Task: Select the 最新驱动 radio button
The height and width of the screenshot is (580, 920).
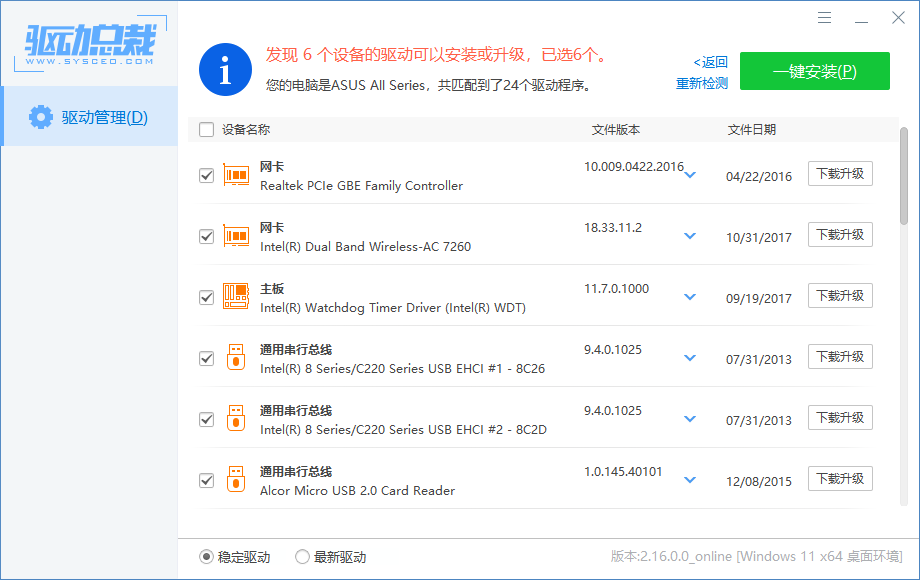Action: click(302, 557)
